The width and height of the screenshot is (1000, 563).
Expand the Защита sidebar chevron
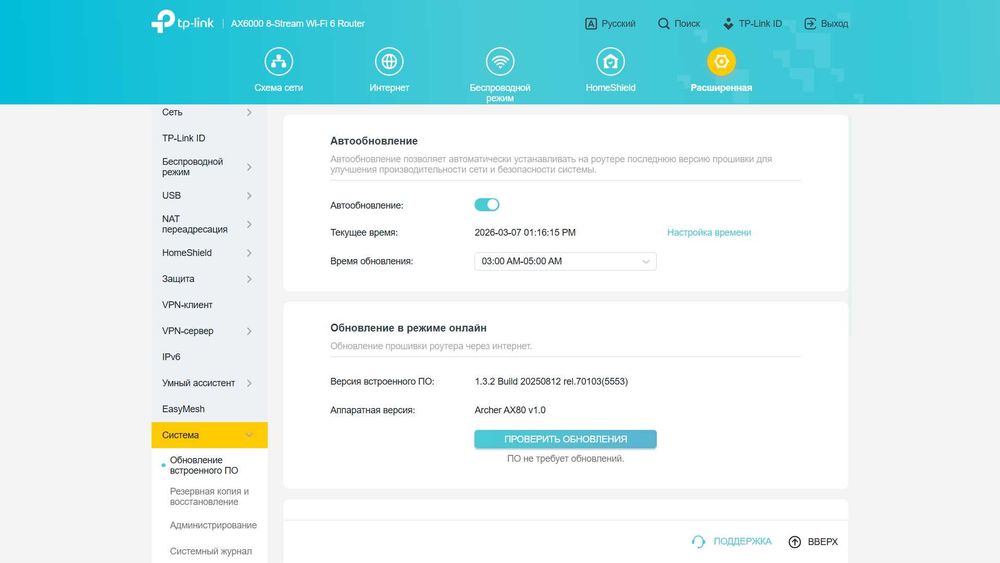(x=249, y=279)
